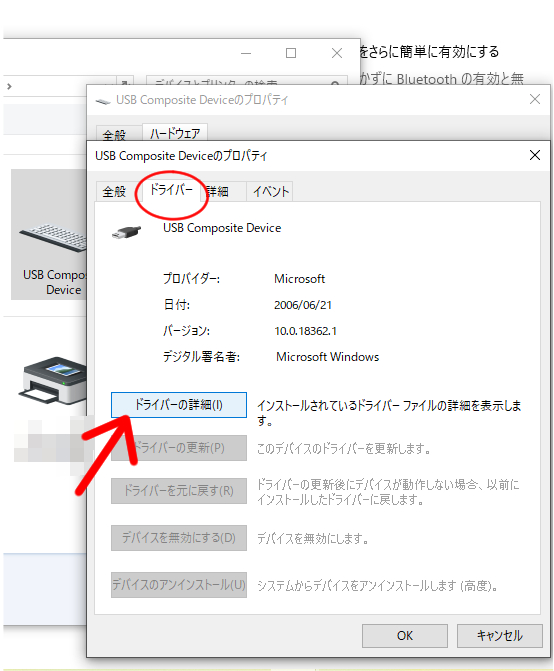Screen dimensions: 554x671
Task: Click the ドライバーの更新(P) update driver button
Action: click(x=179, y=448)
